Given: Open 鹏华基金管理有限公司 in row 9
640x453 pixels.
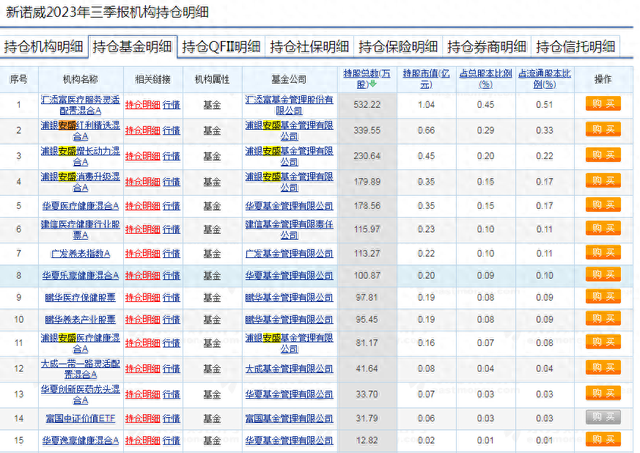Looking at the screenshot, I should click(x=289, y=298).
